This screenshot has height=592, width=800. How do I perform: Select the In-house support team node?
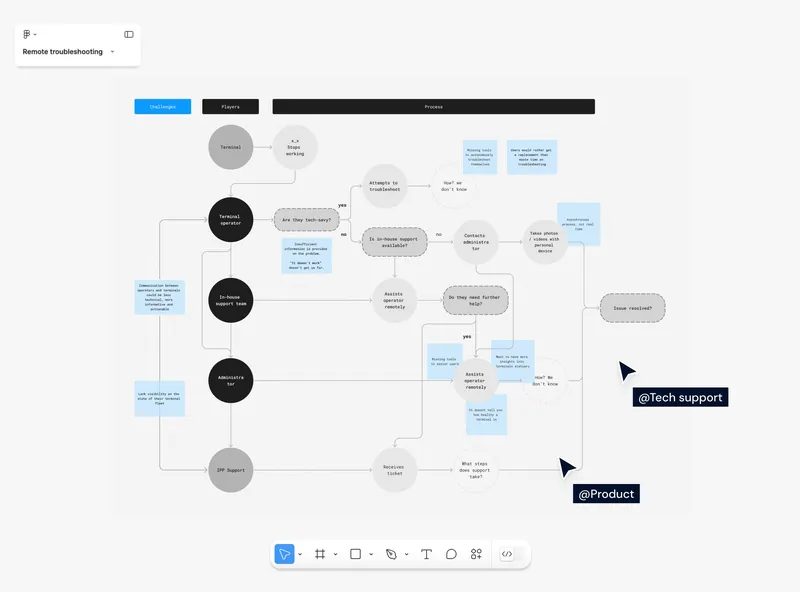tap(231, 300)
